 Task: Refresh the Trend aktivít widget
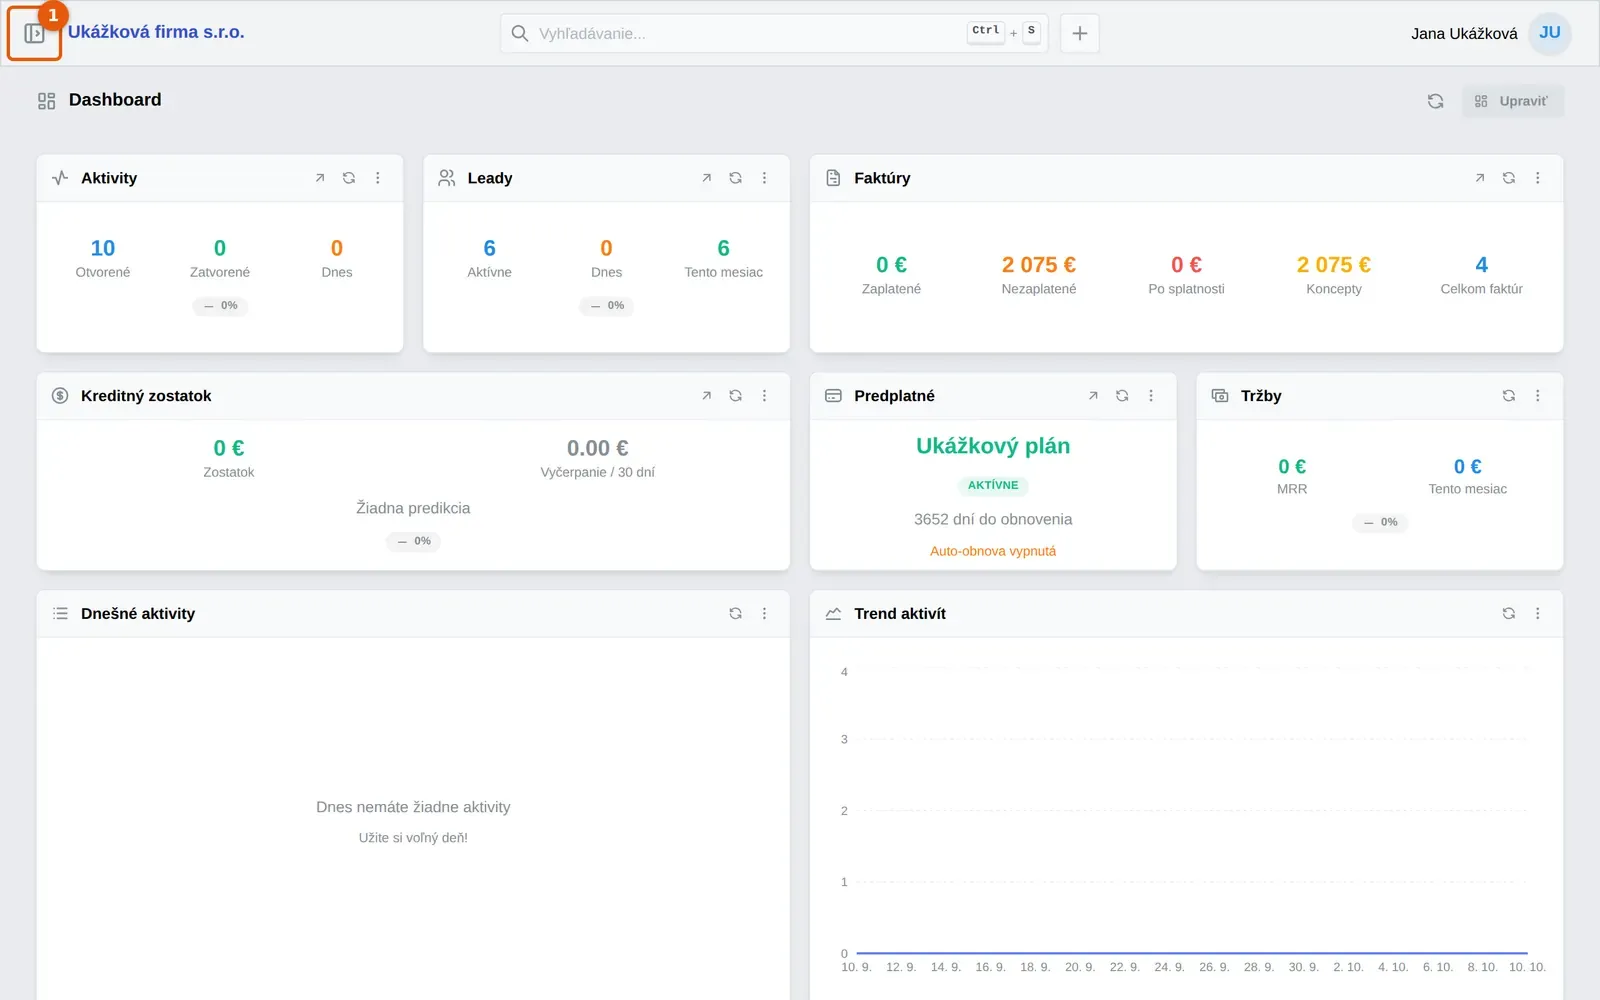click(x=1509, y=614)
